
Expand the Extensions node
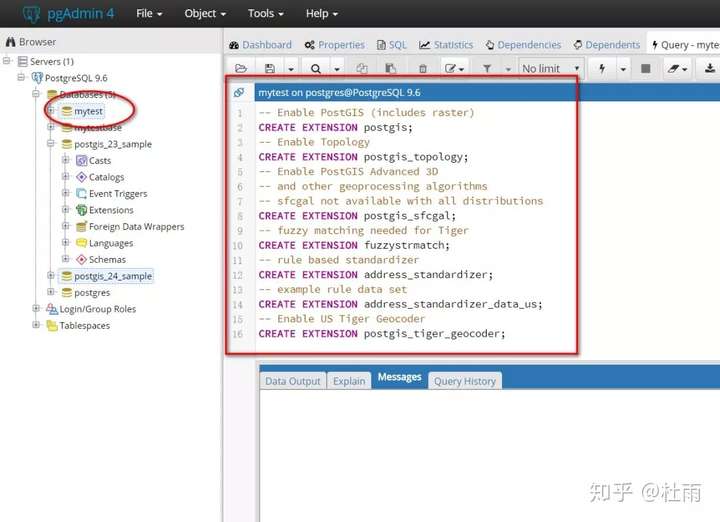coord(66,209)
